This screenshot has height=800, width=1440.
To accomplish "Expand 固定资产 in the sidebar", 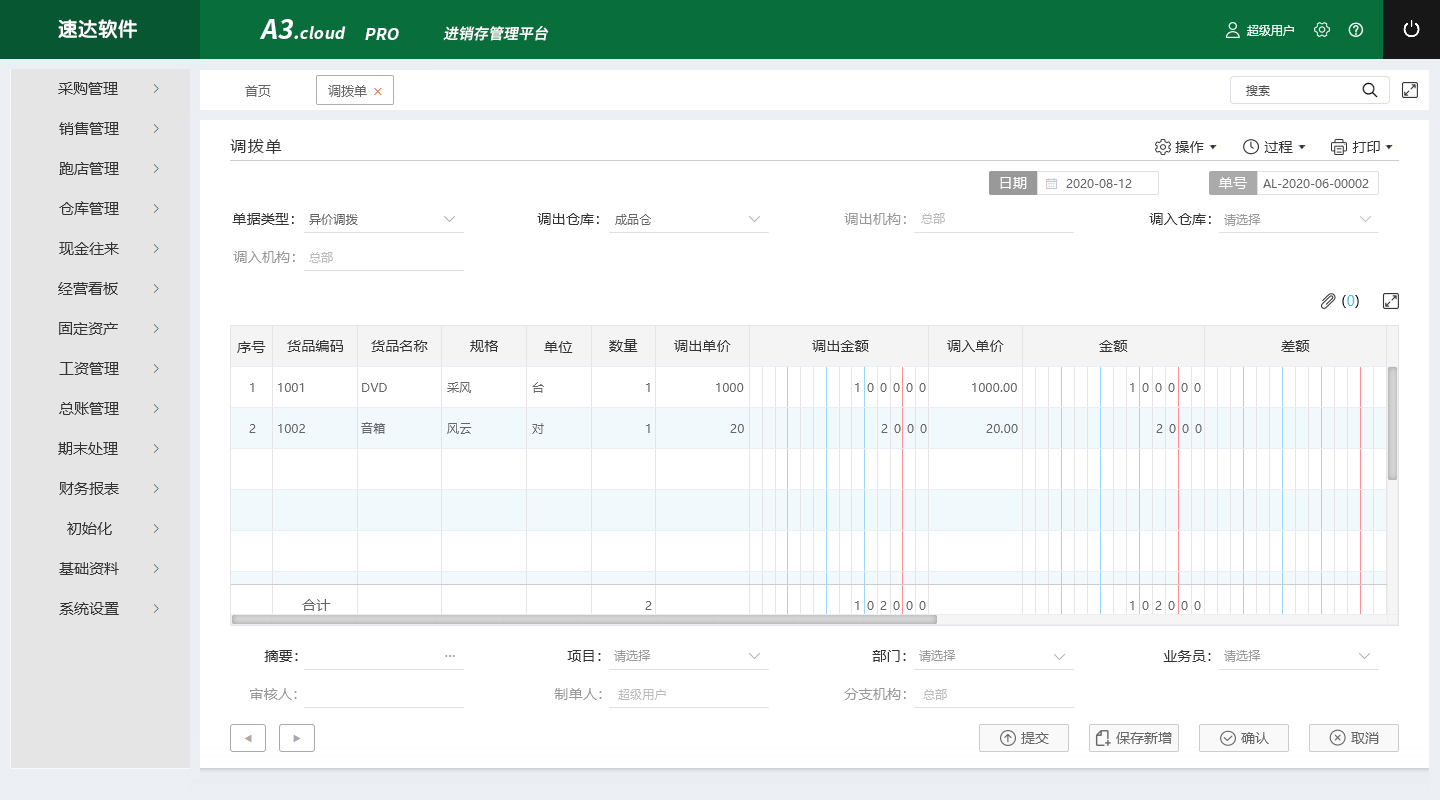I will (x=100, y=329).
